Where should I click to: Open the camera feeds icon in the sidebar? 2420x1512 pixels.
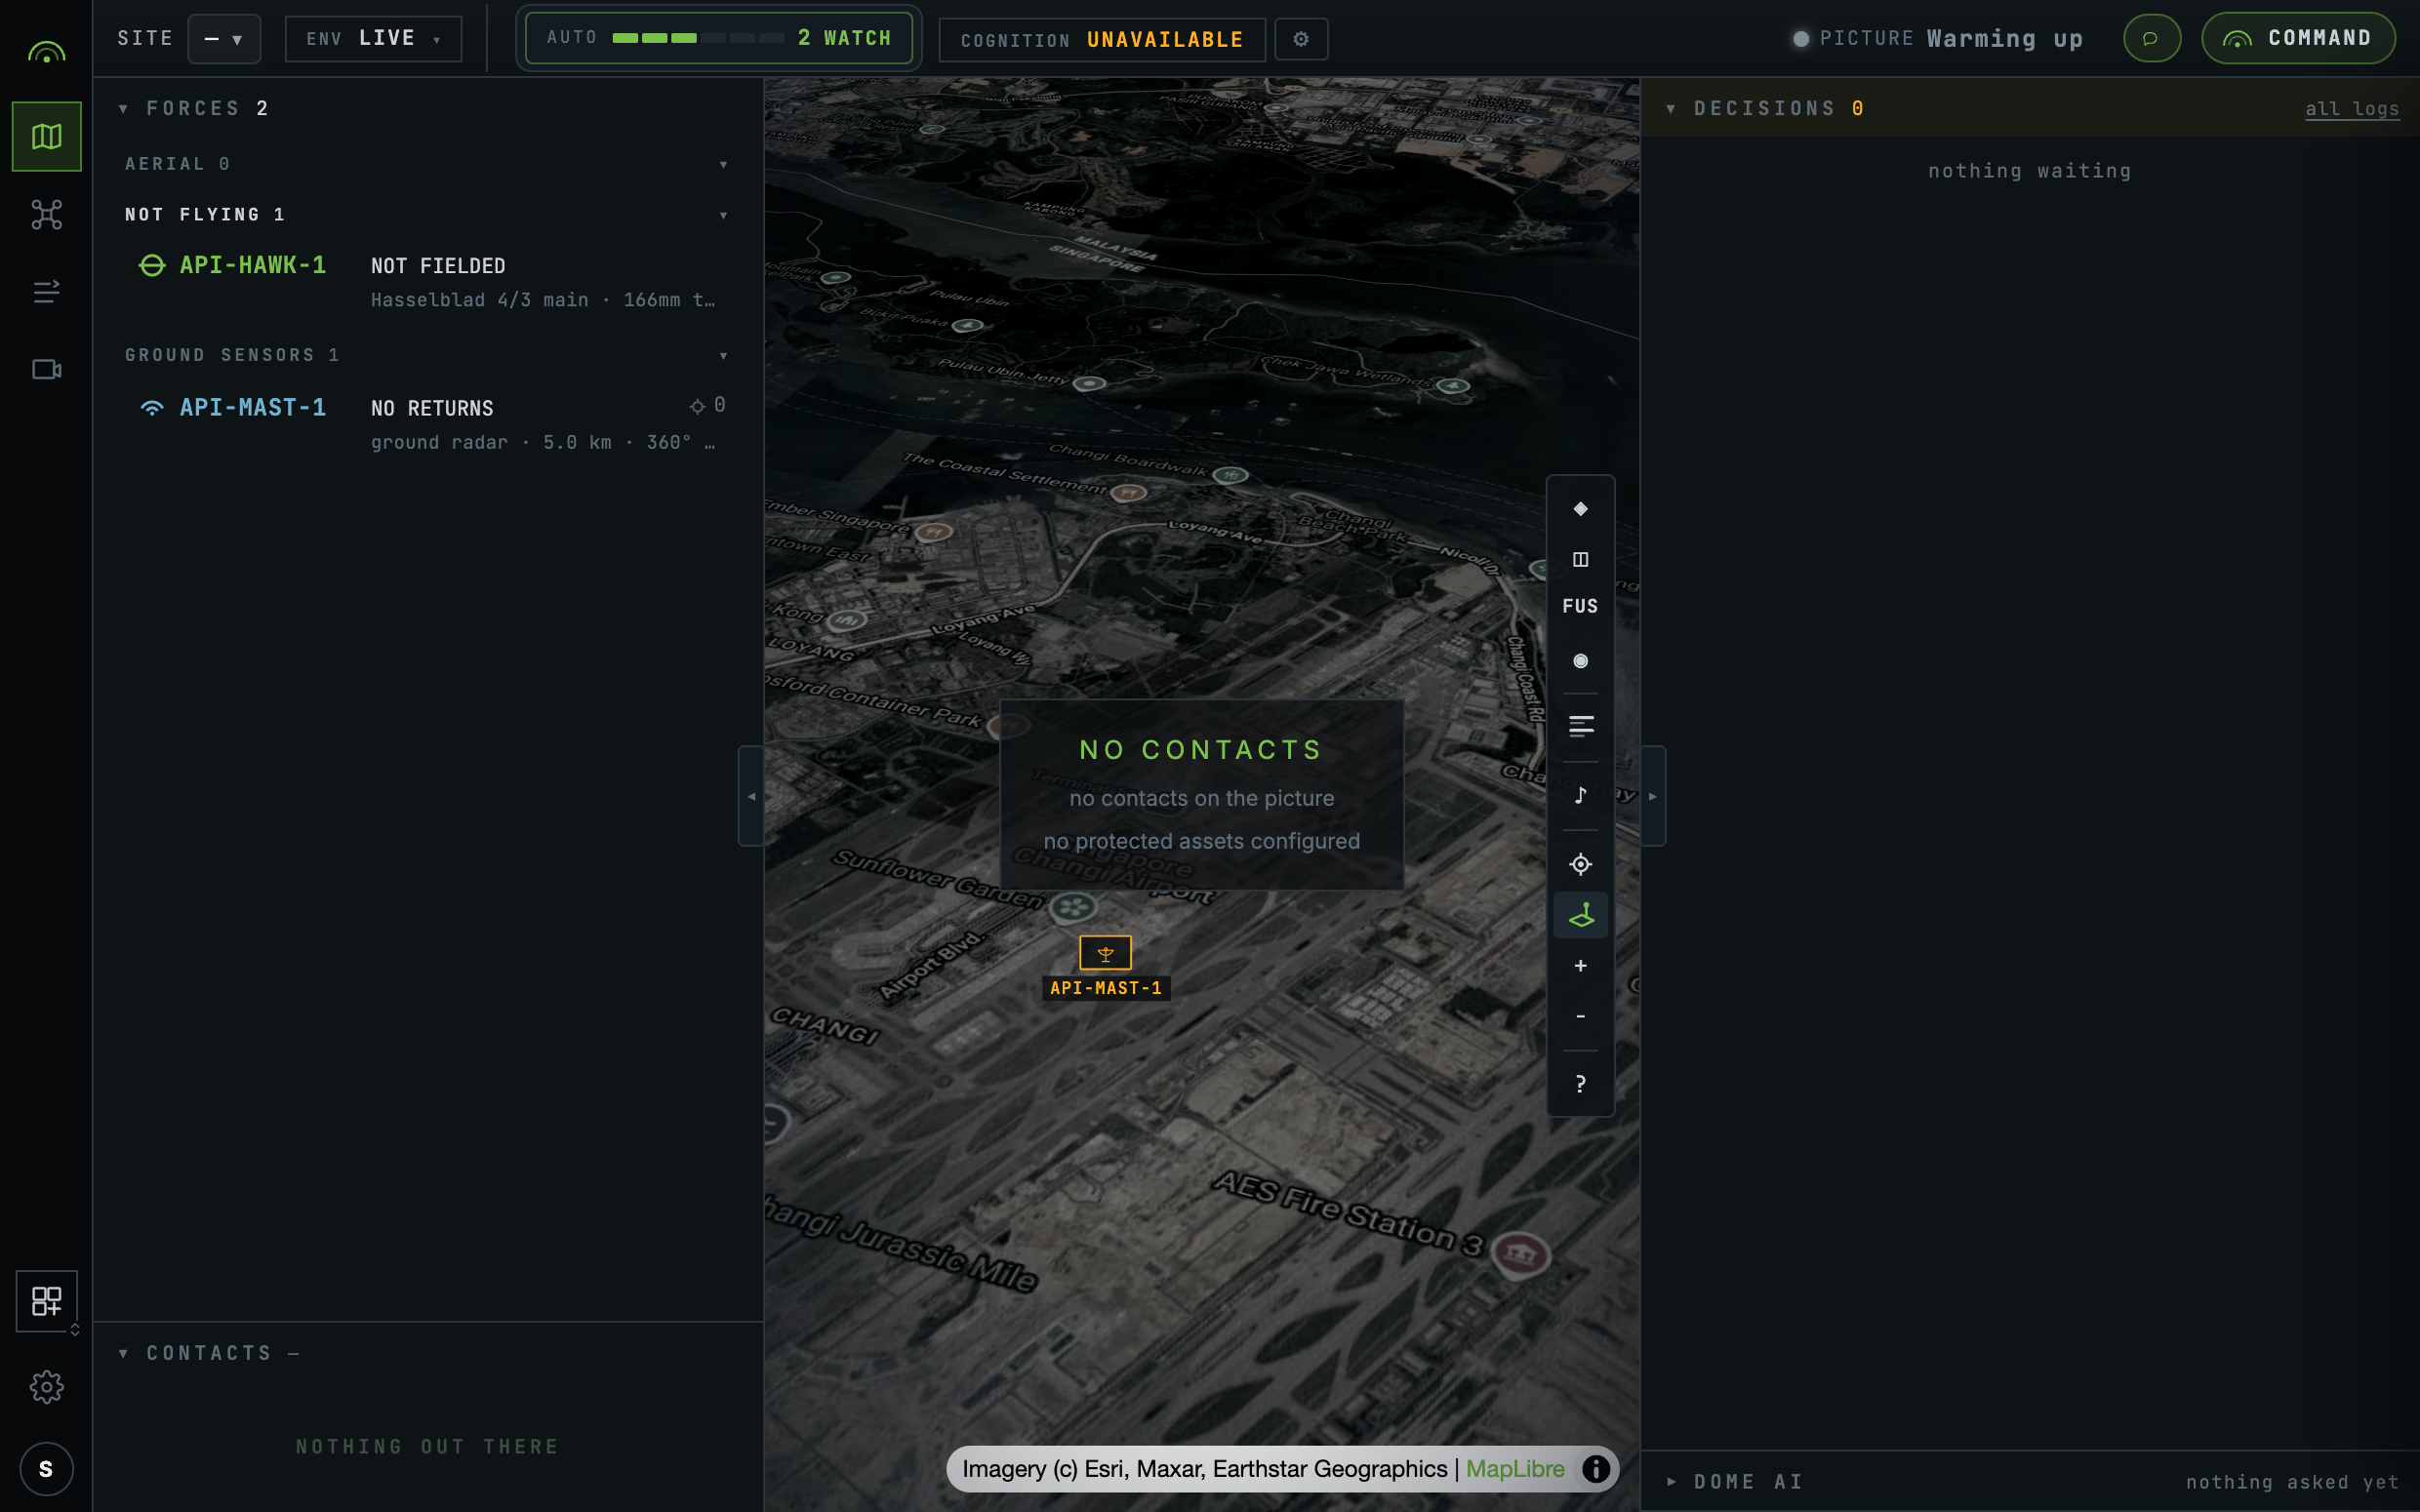click(46, 370)
